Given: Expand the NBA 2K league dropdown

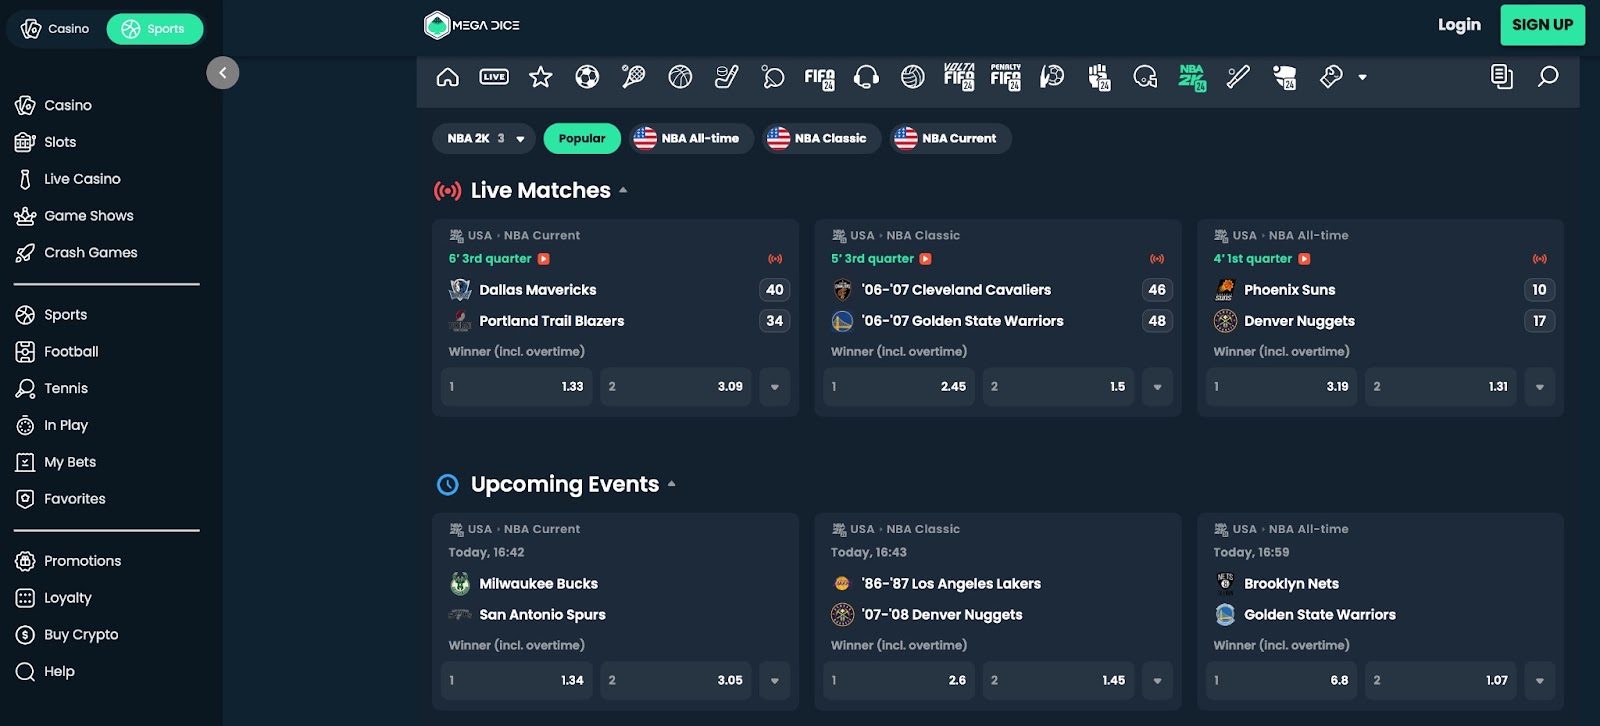Looking at the screenshot, I should click(x=484, y=139).
